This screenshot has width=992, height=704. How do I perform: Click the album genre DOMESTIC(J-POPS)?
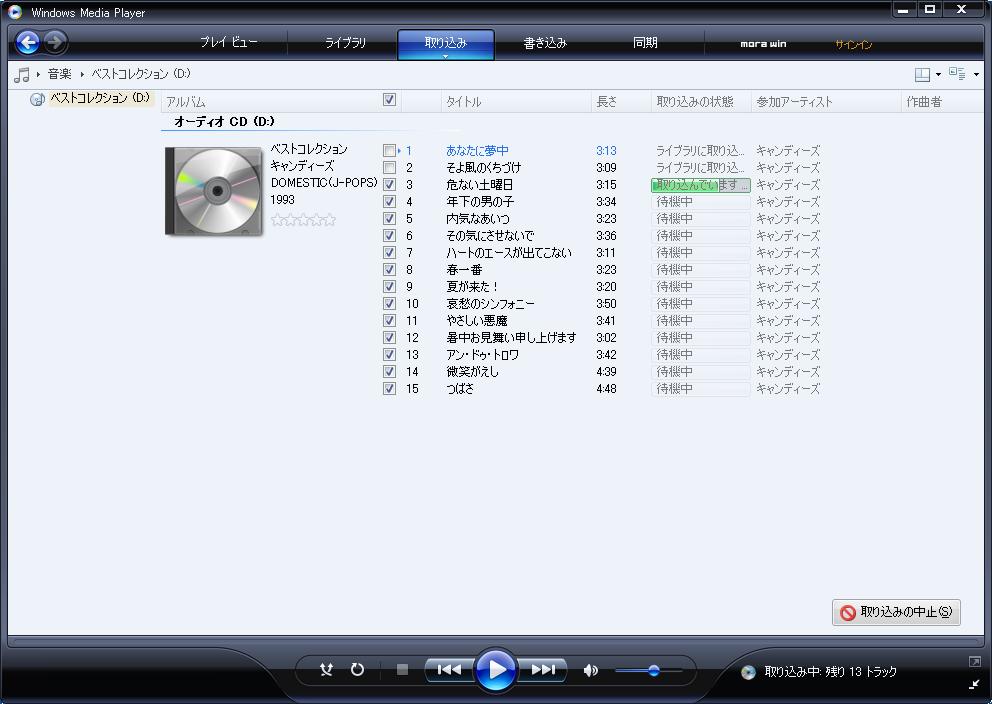(x=324, y=183)
